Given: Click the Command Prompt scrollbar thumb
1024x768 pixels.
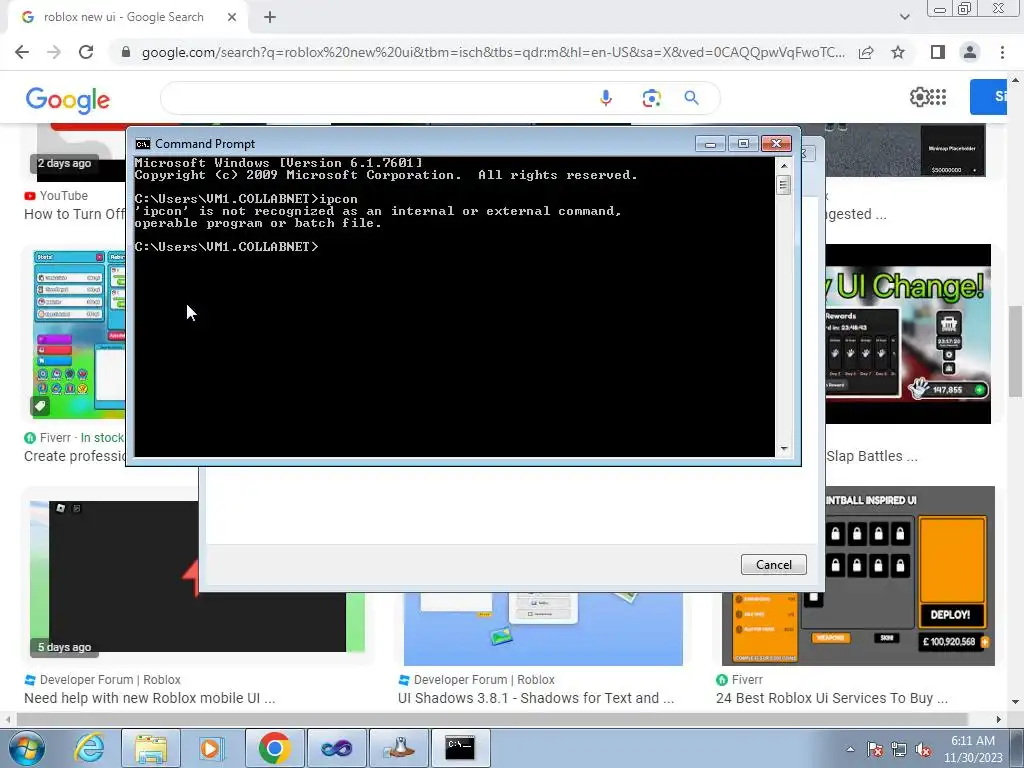Looking at the screenshot, I should click(784, 185).
